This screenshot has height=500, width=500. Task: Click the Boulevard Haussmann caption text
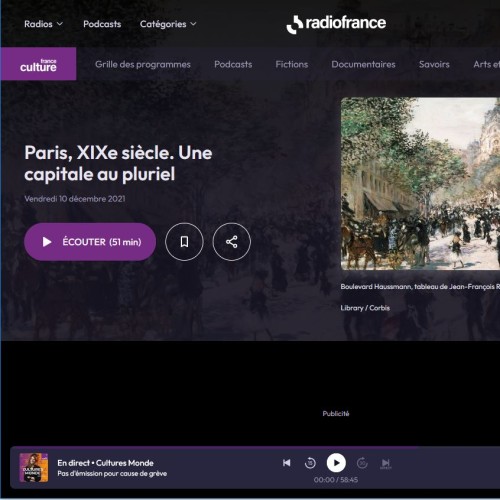pyautogui.click(x=420, y=287)
